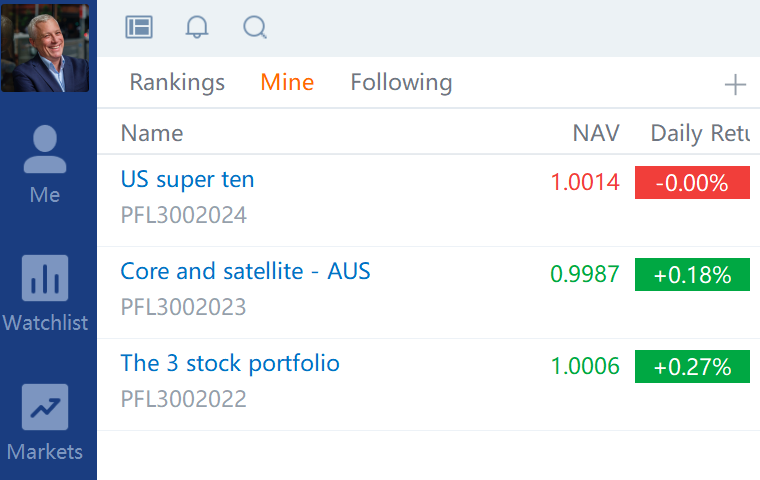Open the US super ten portfolio
The height and width of the screenshot is (480, 760).
tap(187, 180)
